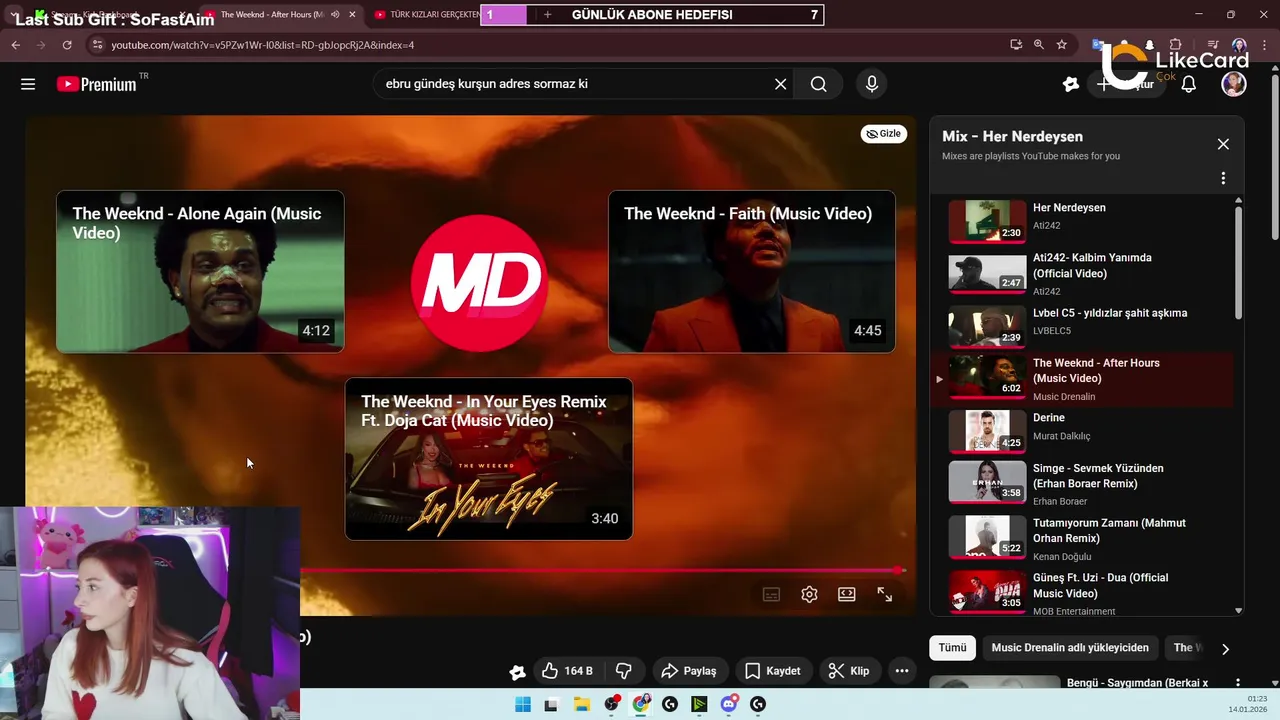The width and height of the screenshot is (1280, 720).
Task: Open Chrome from the taskbar
Action: point(641,704)
